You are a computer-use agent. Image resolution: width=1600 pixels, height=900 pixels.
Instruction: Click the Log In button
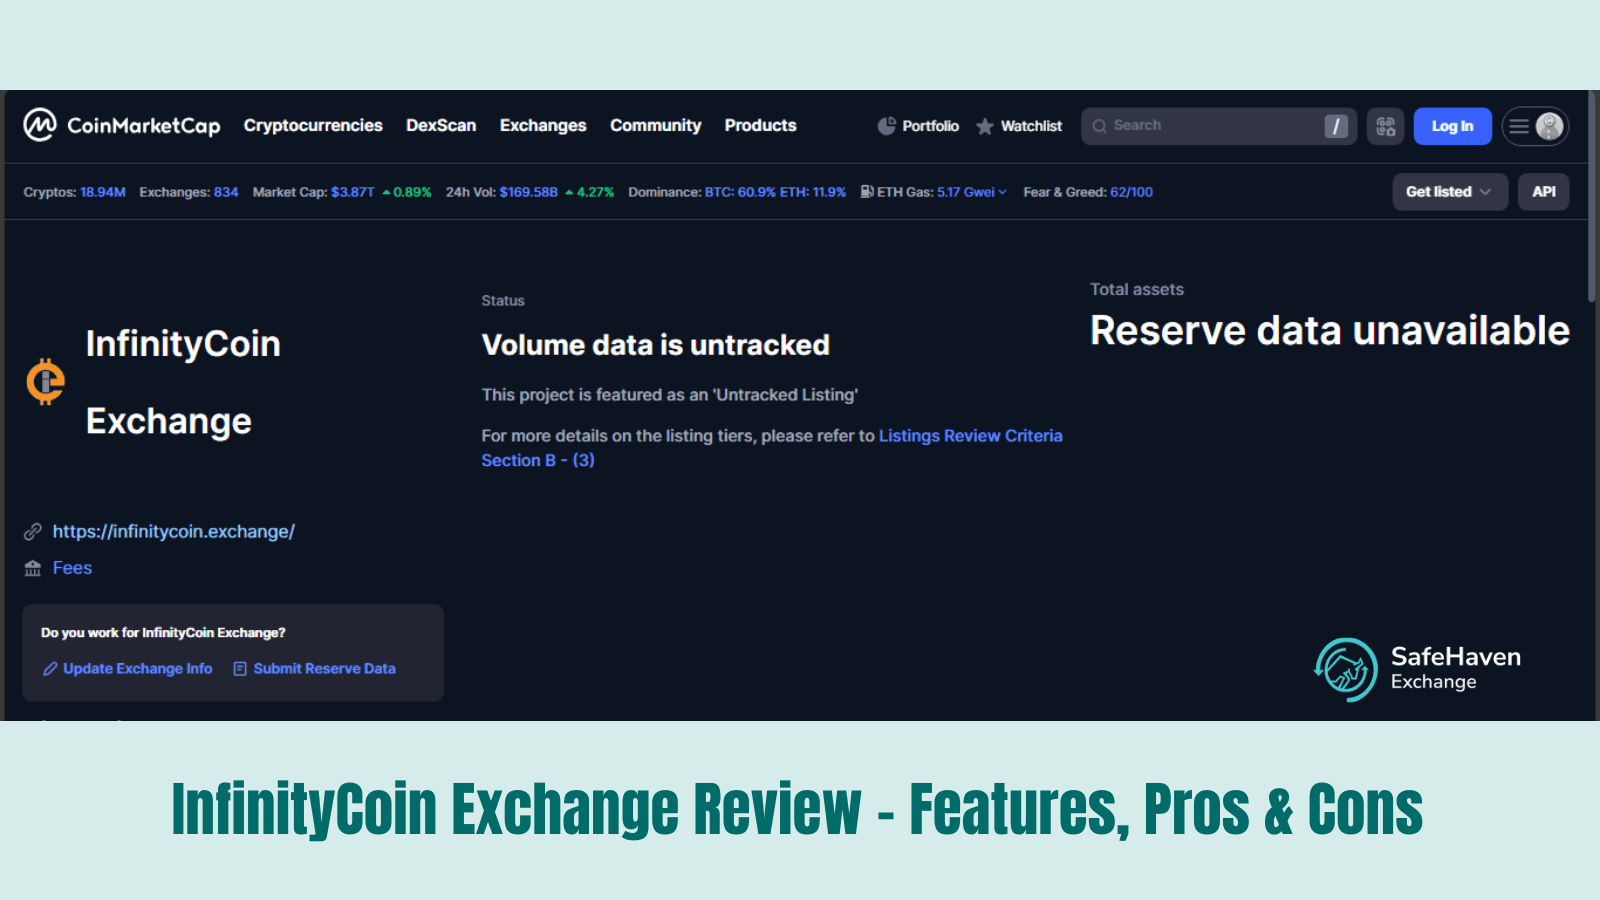click(x=1452, y=126)
